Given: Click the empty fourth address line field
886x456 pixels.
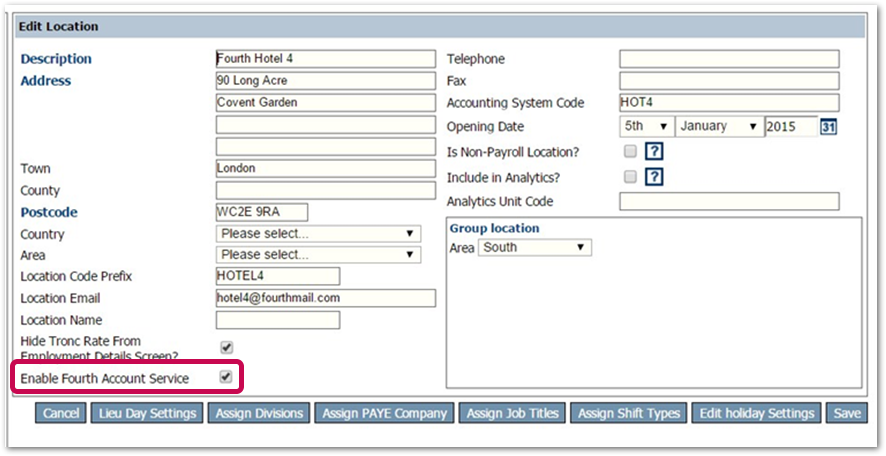Looking at the screenshot, I should (325, 147).
